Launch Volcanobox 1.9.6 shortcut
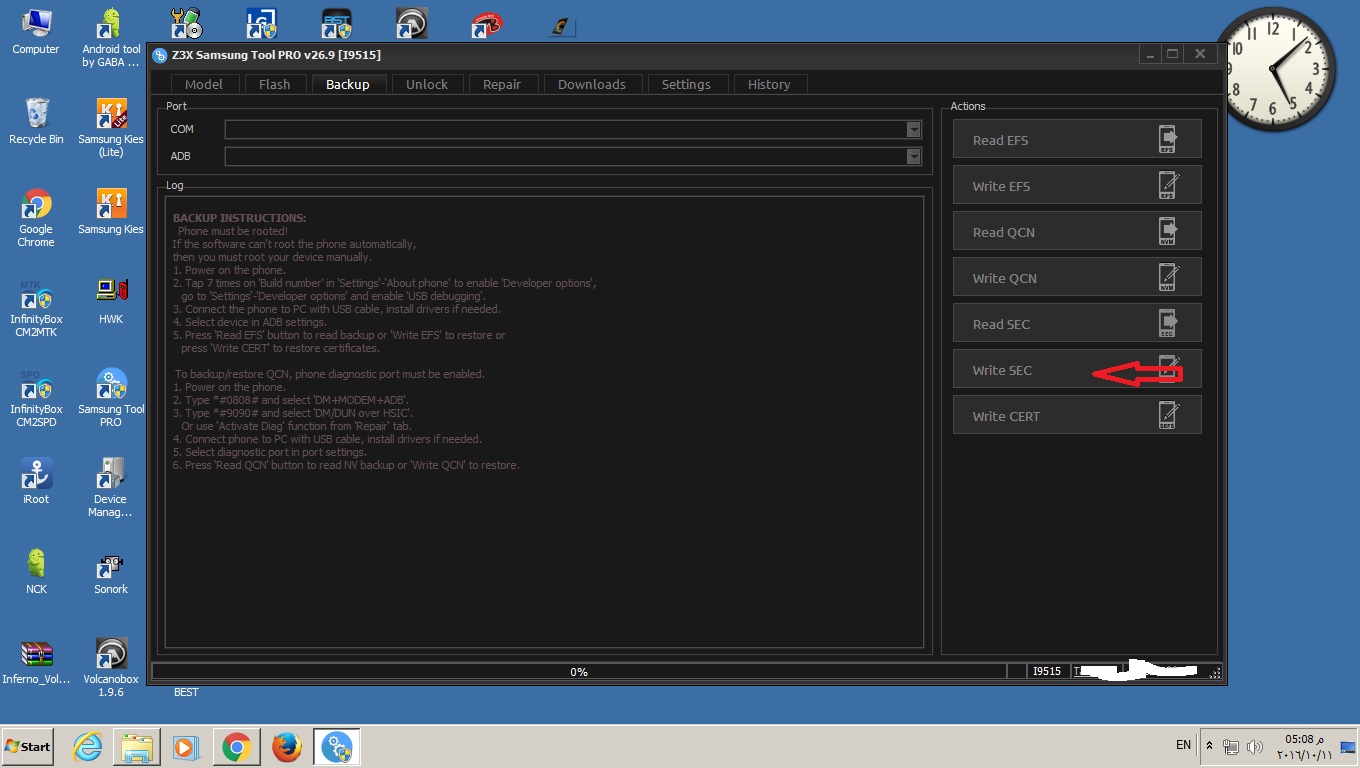 (x=111, y=668)
